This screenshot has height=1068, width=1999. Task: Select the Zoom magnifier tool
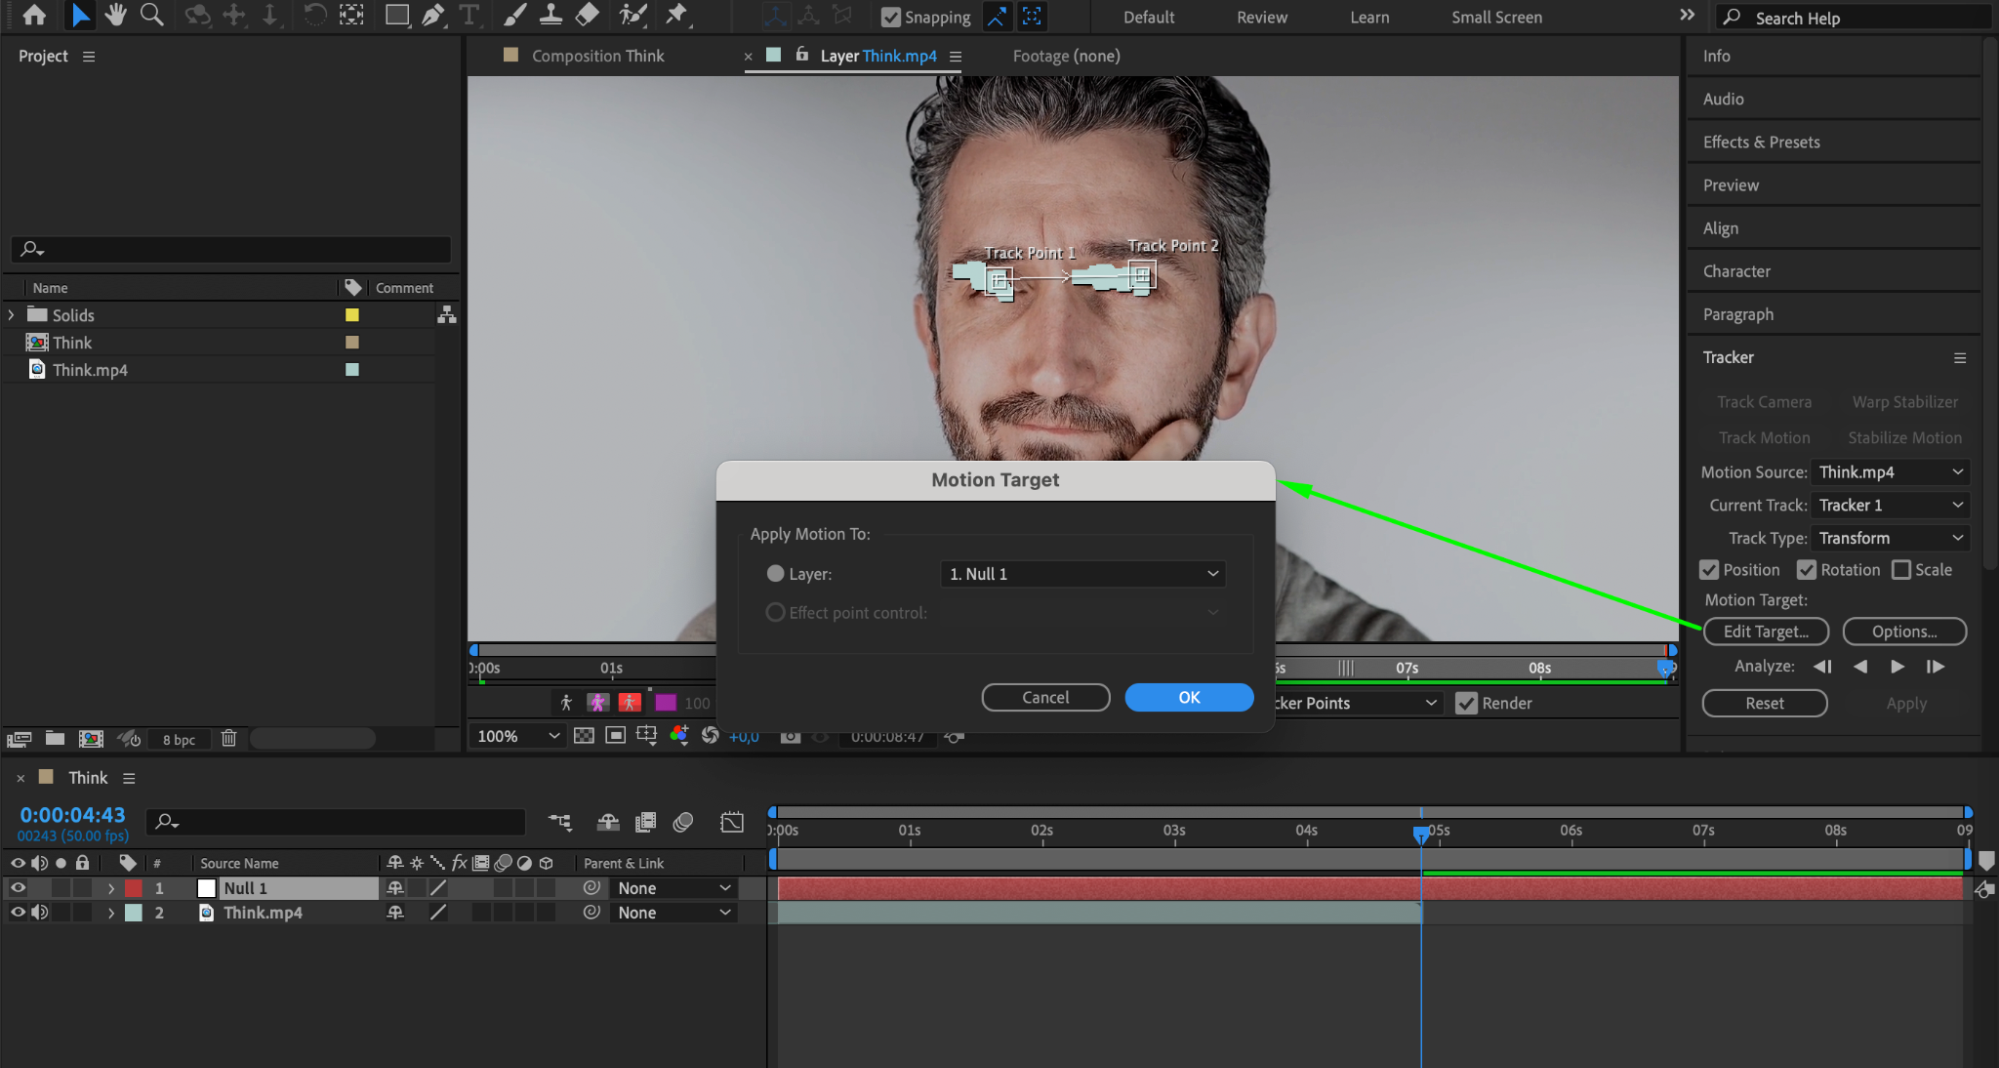[152, 15]
